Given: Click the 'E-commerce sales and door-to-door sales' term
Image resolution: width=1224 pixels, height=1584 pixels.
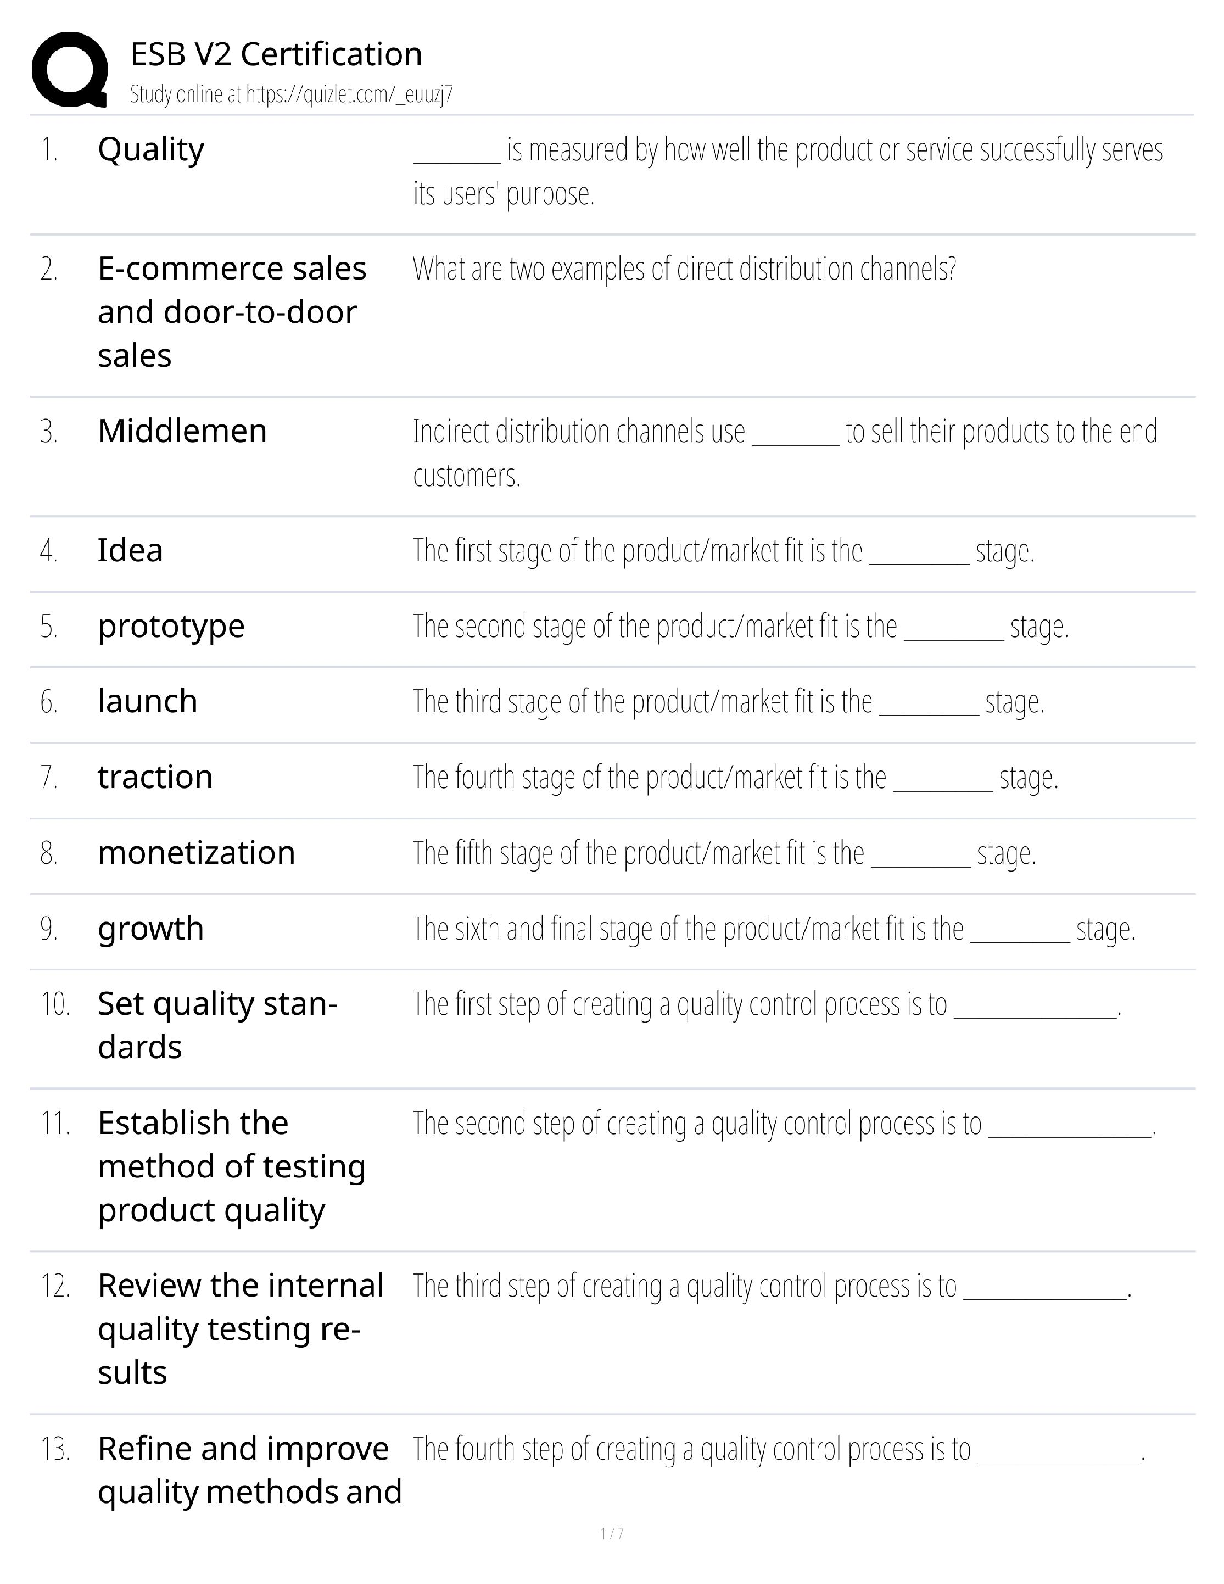Looking at the screenshot, I should tap(232, 312).
